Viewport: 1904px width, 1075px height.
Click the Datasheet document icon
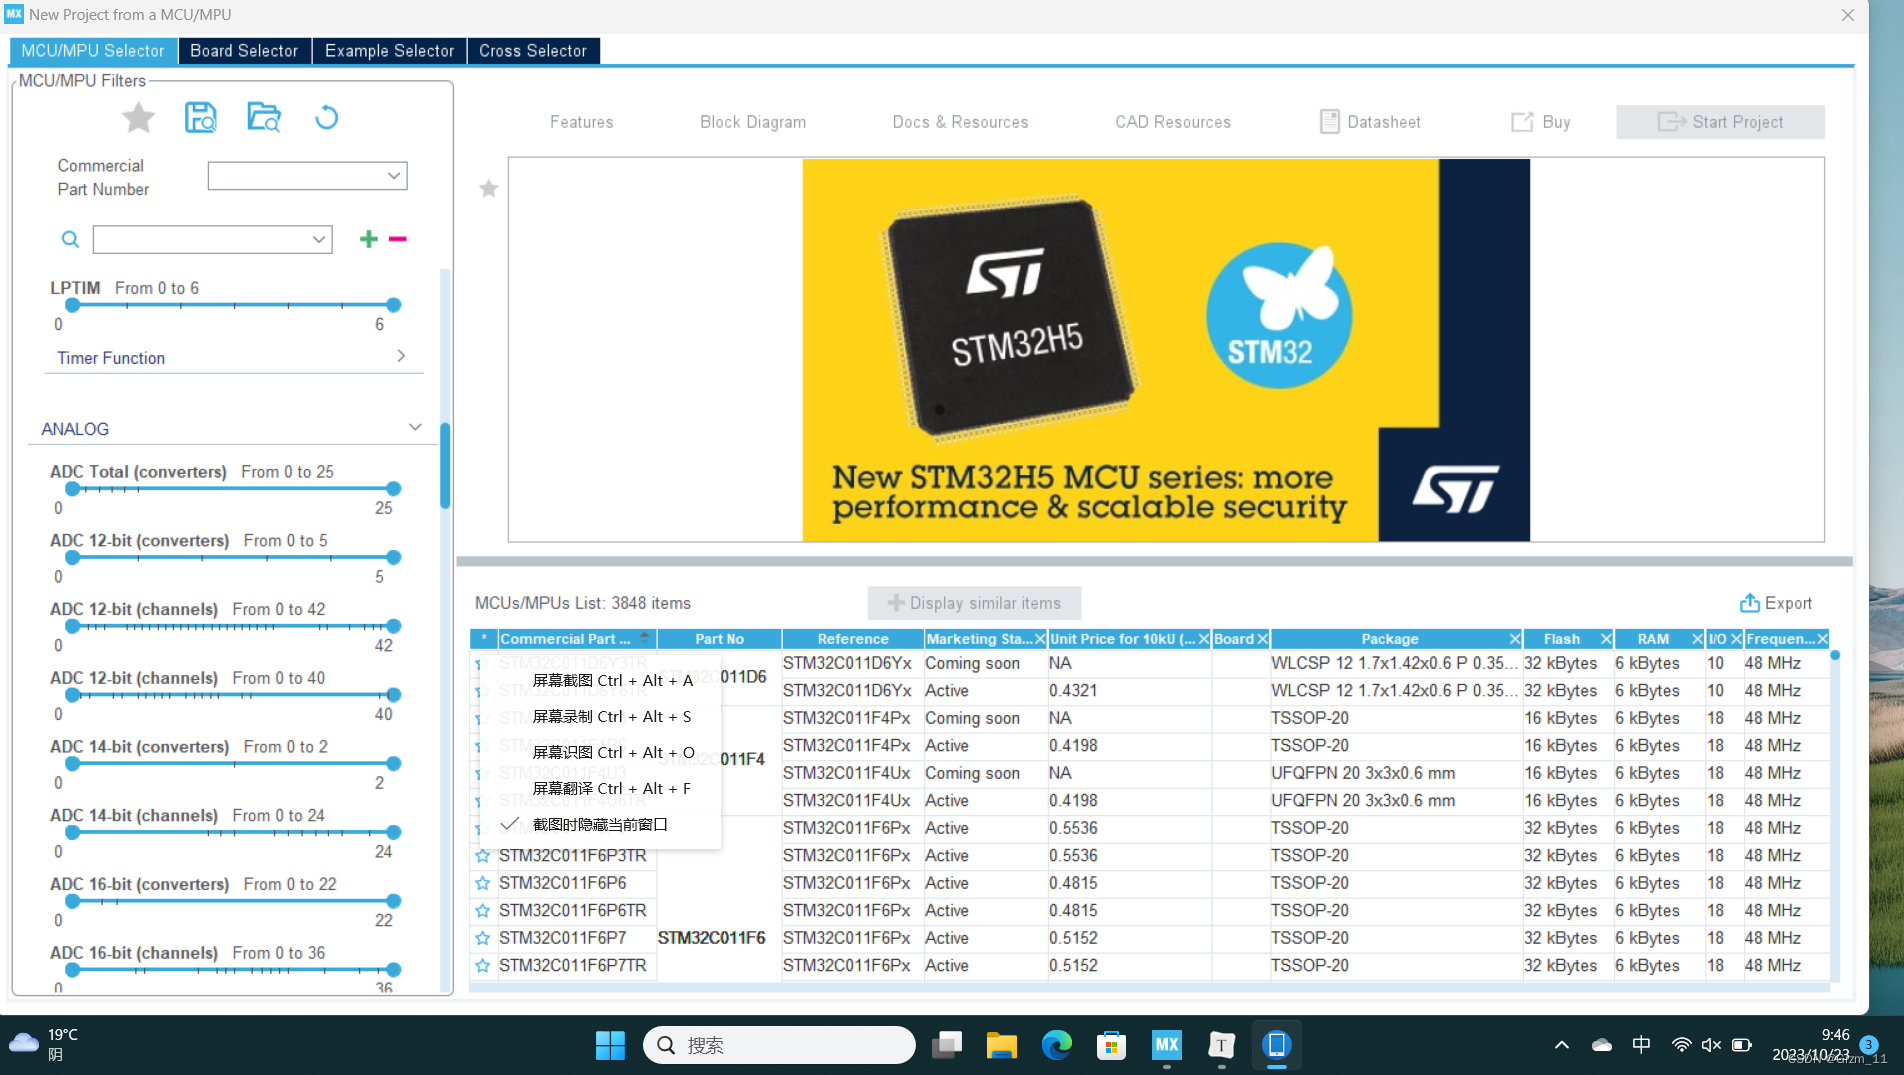click(1329, 122)
